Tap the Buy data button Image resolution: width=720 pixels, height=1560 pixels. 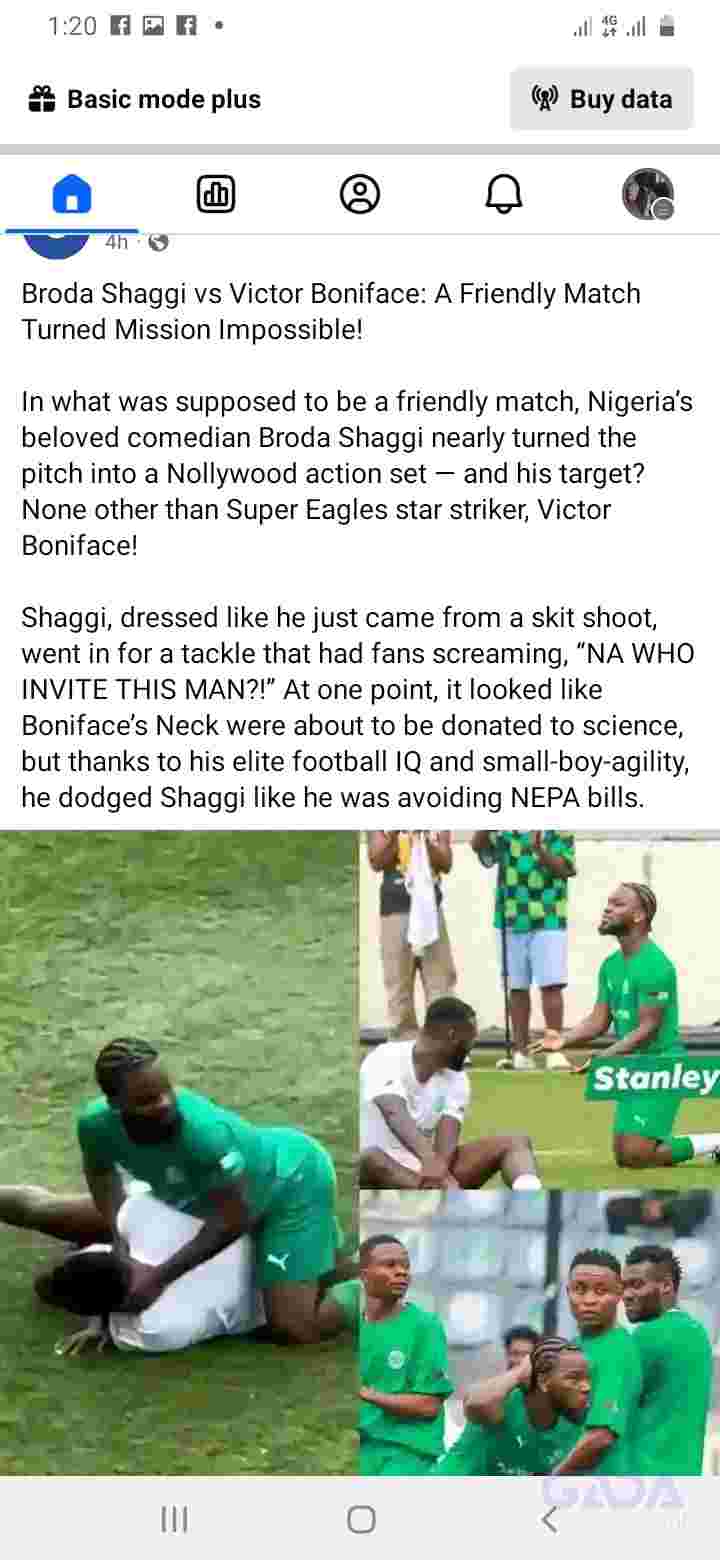602,99
